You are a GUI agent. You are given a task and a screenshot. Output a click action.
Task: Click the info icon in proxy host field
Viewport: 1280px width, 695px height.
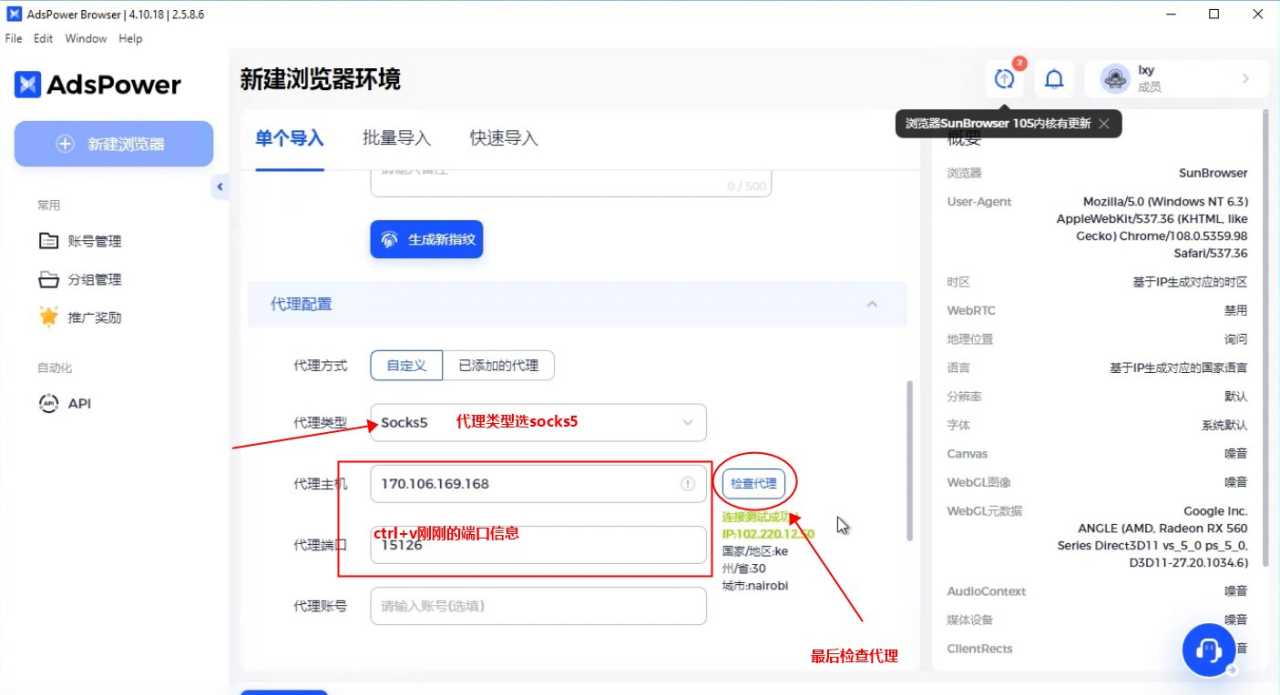(688, 484)
